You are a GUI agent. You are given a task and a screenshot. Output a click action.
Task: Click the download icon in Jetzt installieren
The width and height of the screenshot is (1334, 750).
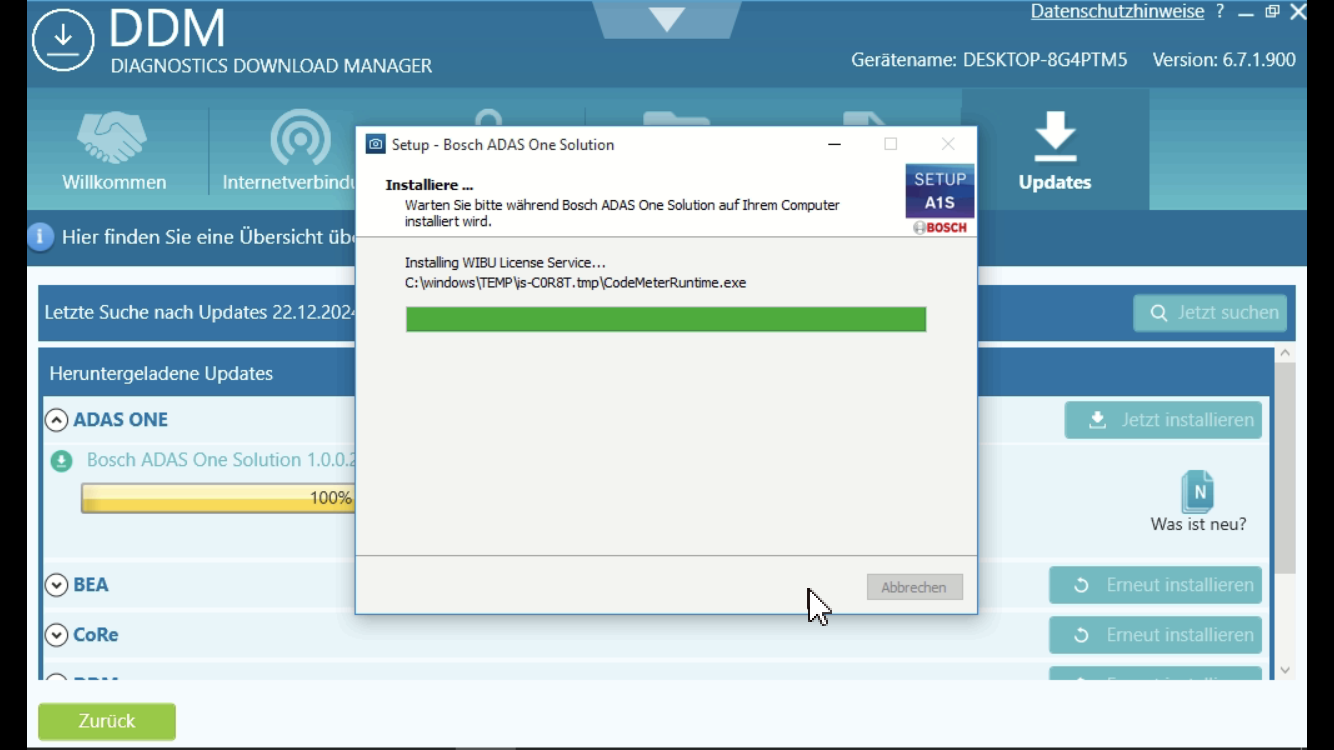(x=1097, y=420)
